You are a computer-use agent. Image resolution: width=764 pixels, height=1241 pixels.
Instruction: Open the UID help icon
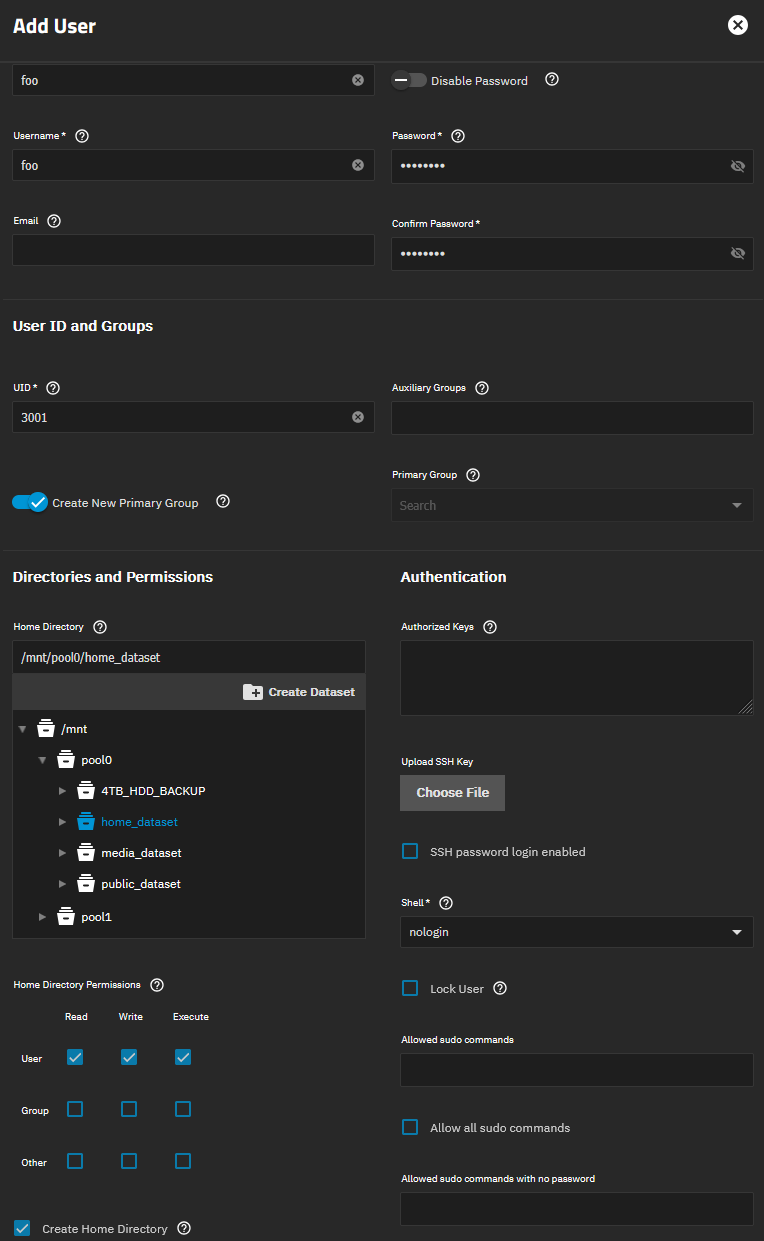tap(53, 388)
